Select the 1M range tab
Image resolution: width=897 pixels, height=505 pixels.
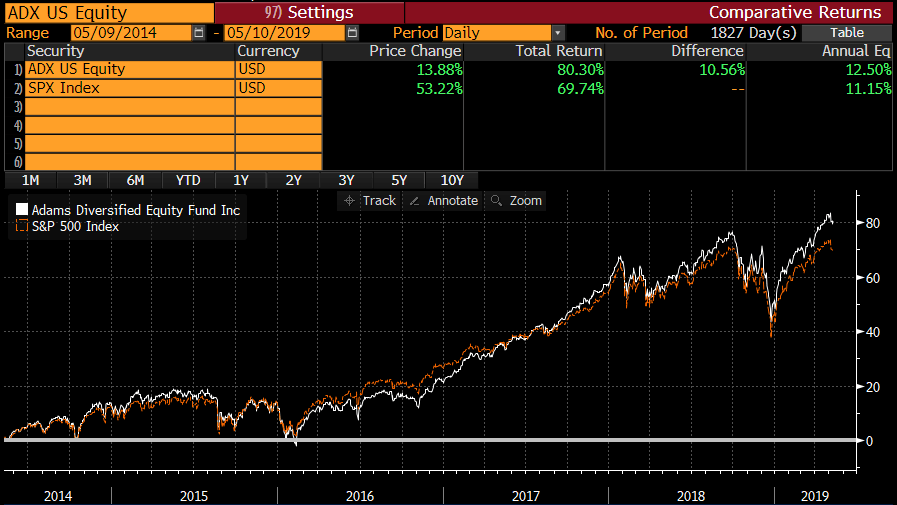coord(30,180)
